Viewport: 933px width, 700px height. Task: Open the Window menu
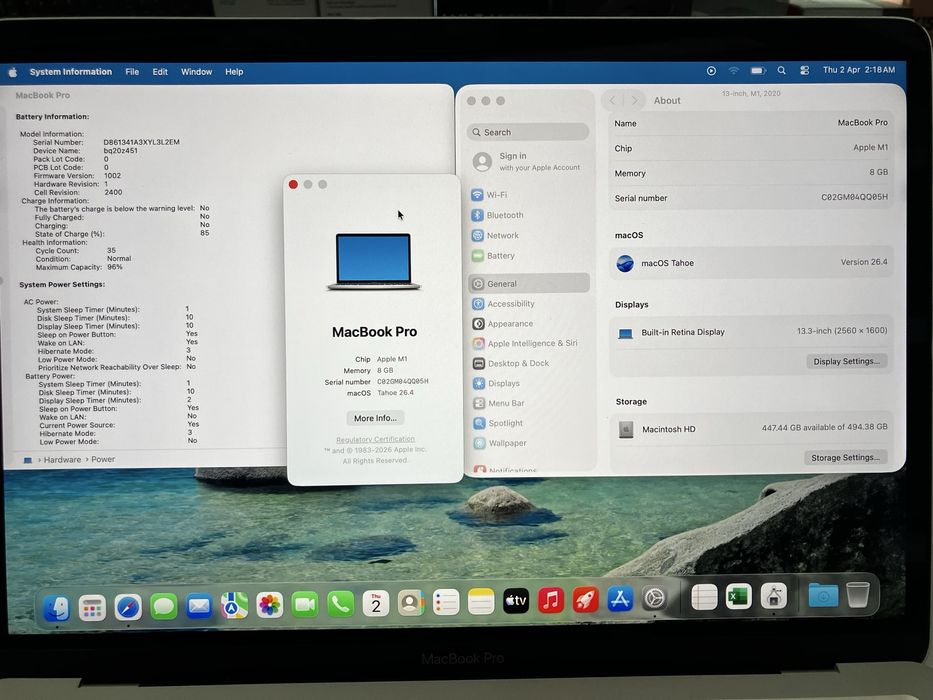(x=196, y=71)
